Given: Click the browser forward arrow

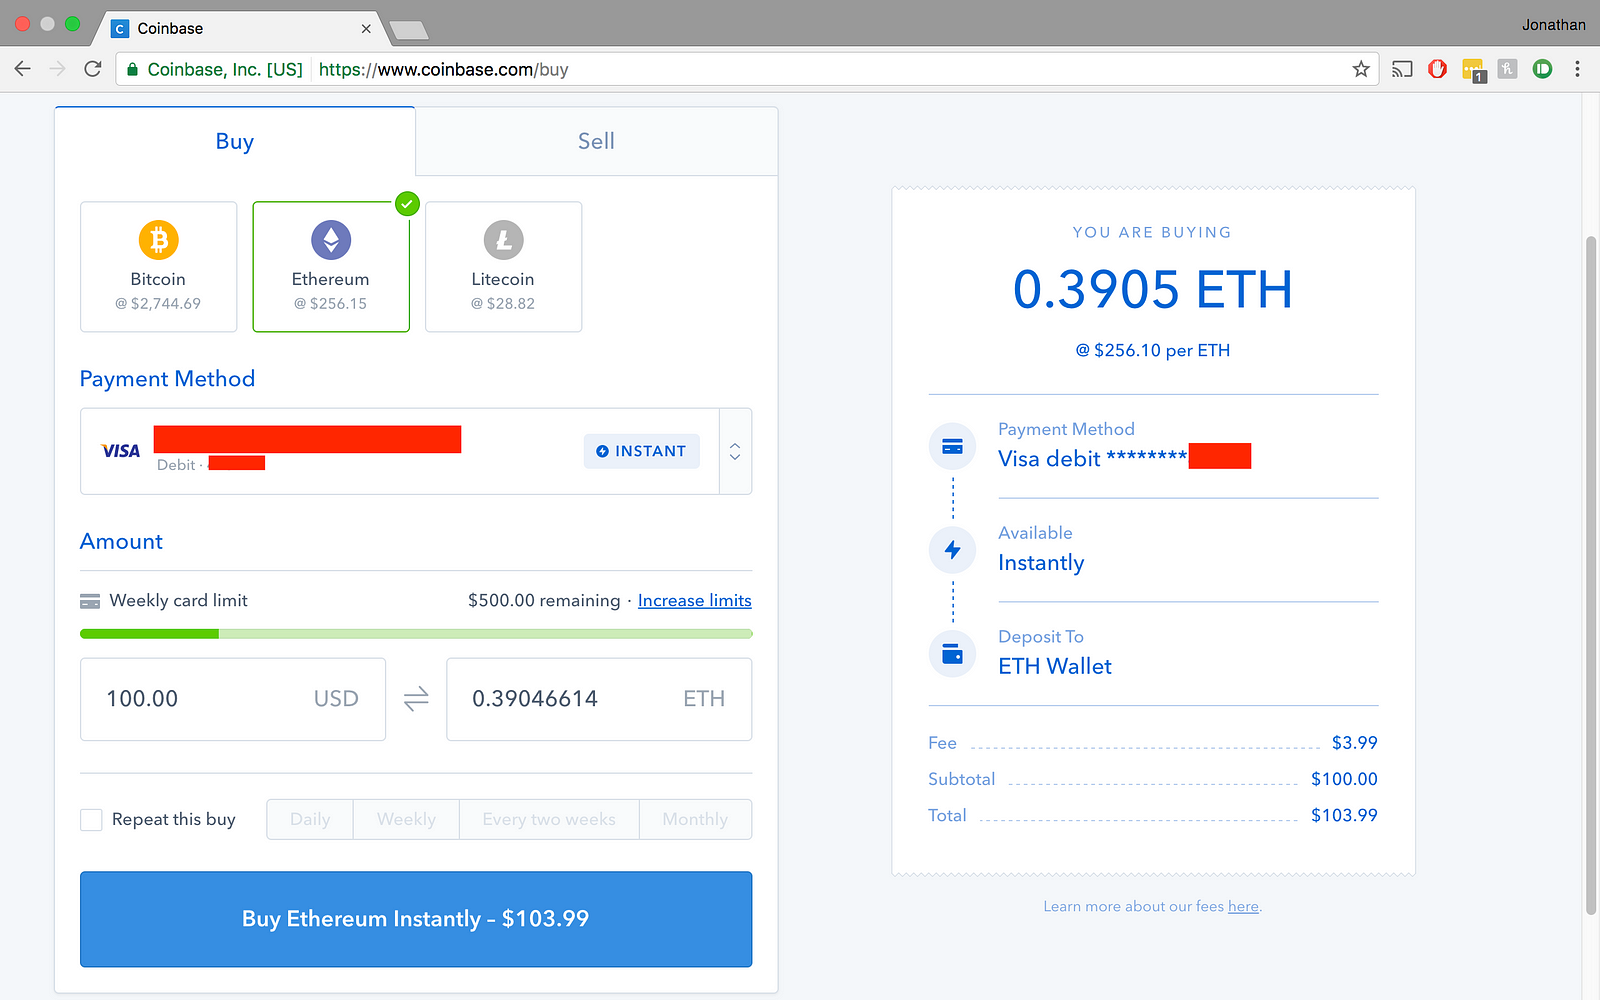Looking at the screenshot, I should (x=57, y=69).
